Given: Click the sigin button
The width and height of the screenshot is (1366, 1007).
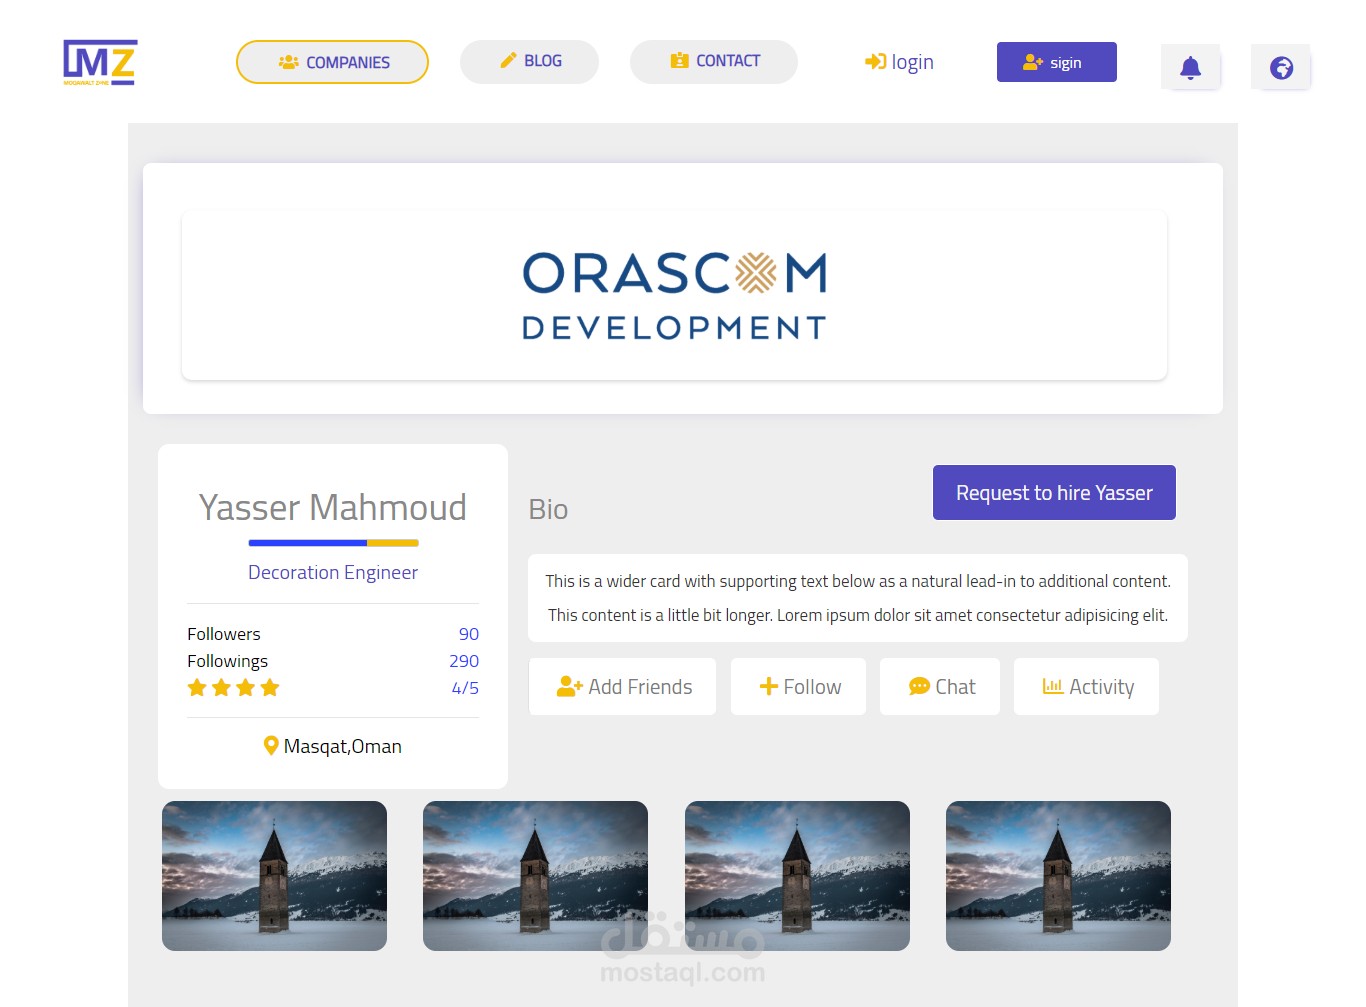Looking at the screenshot, I should click(x=1057, y=62).
